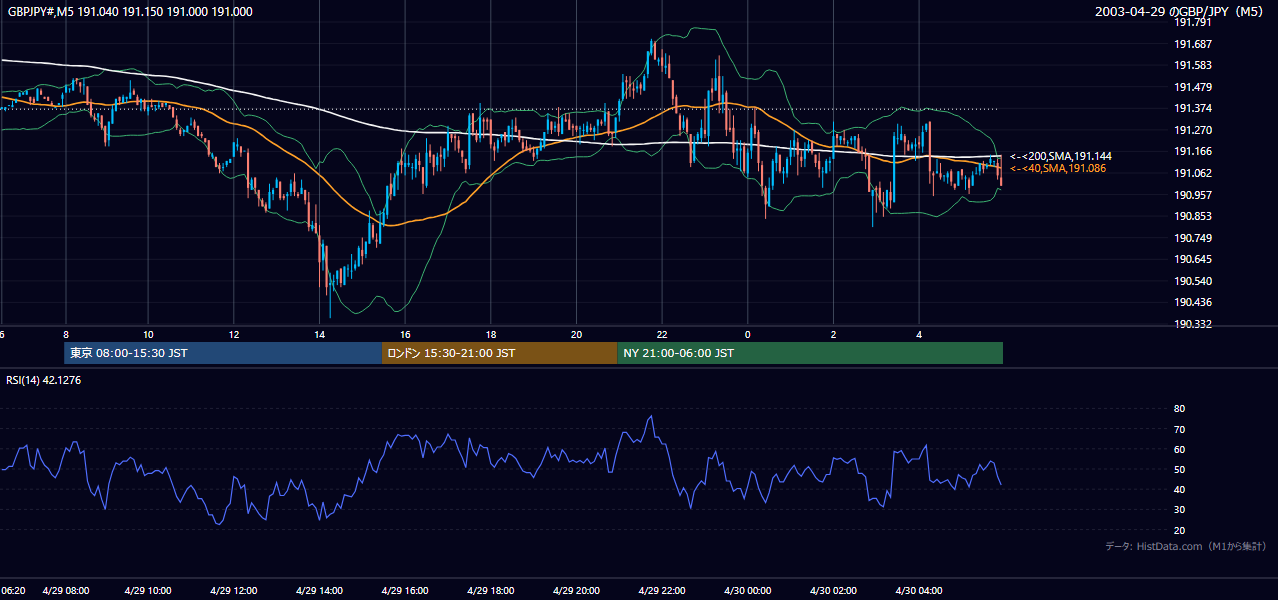Select price axis value 190.749
Screen dimensions: 1278x600
pyautogui.click(x=1192, y=238)
